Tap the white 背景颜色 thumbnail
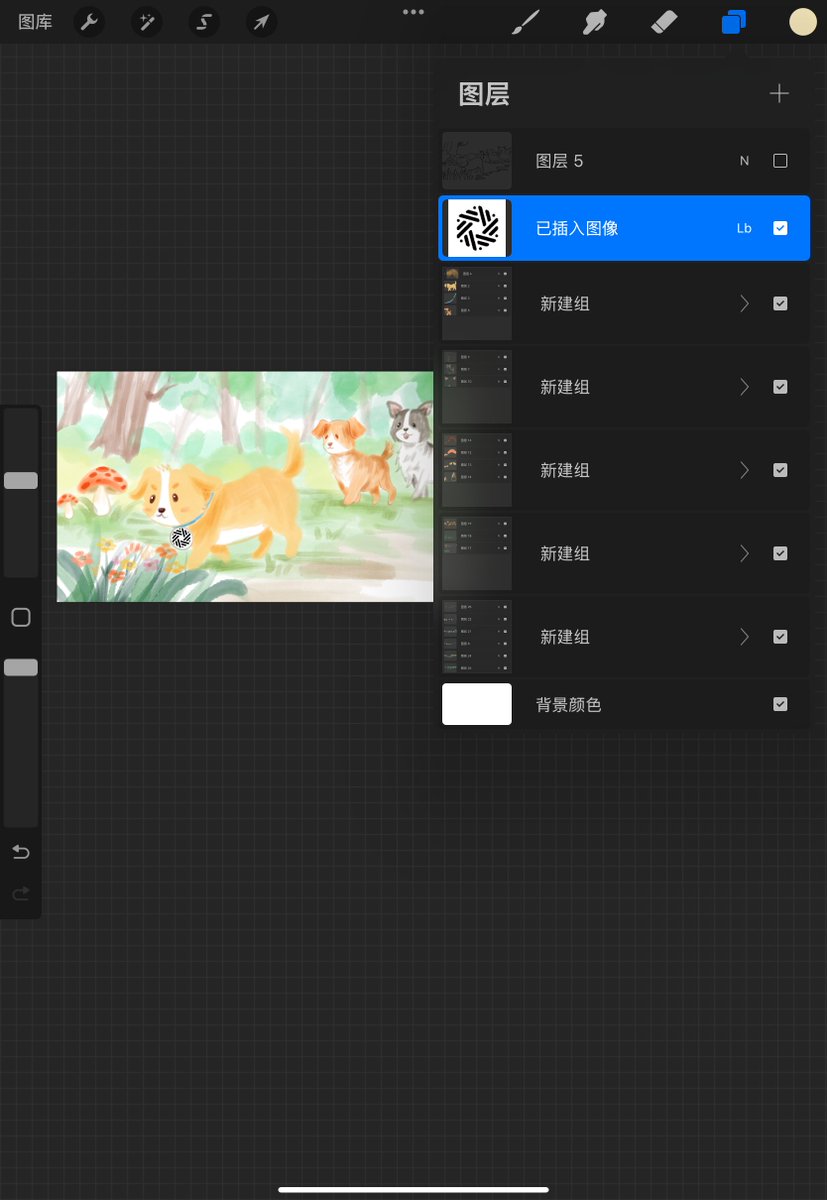Image resolution: width=827 pixels, height=1200 pixels. pos(477,705)
